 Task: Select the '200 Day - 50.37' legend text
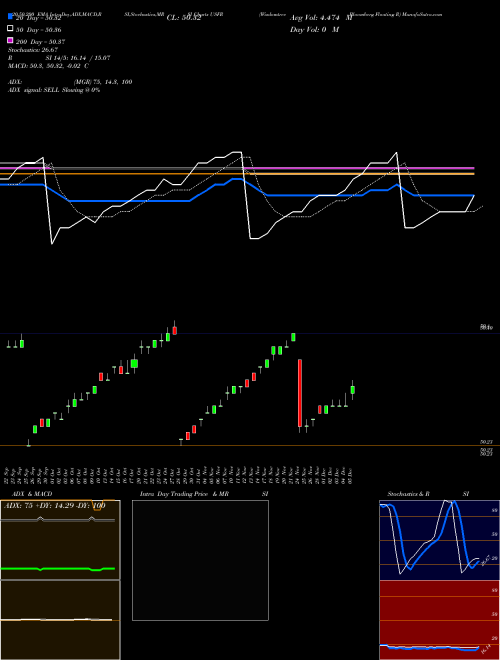pos(40,42)
